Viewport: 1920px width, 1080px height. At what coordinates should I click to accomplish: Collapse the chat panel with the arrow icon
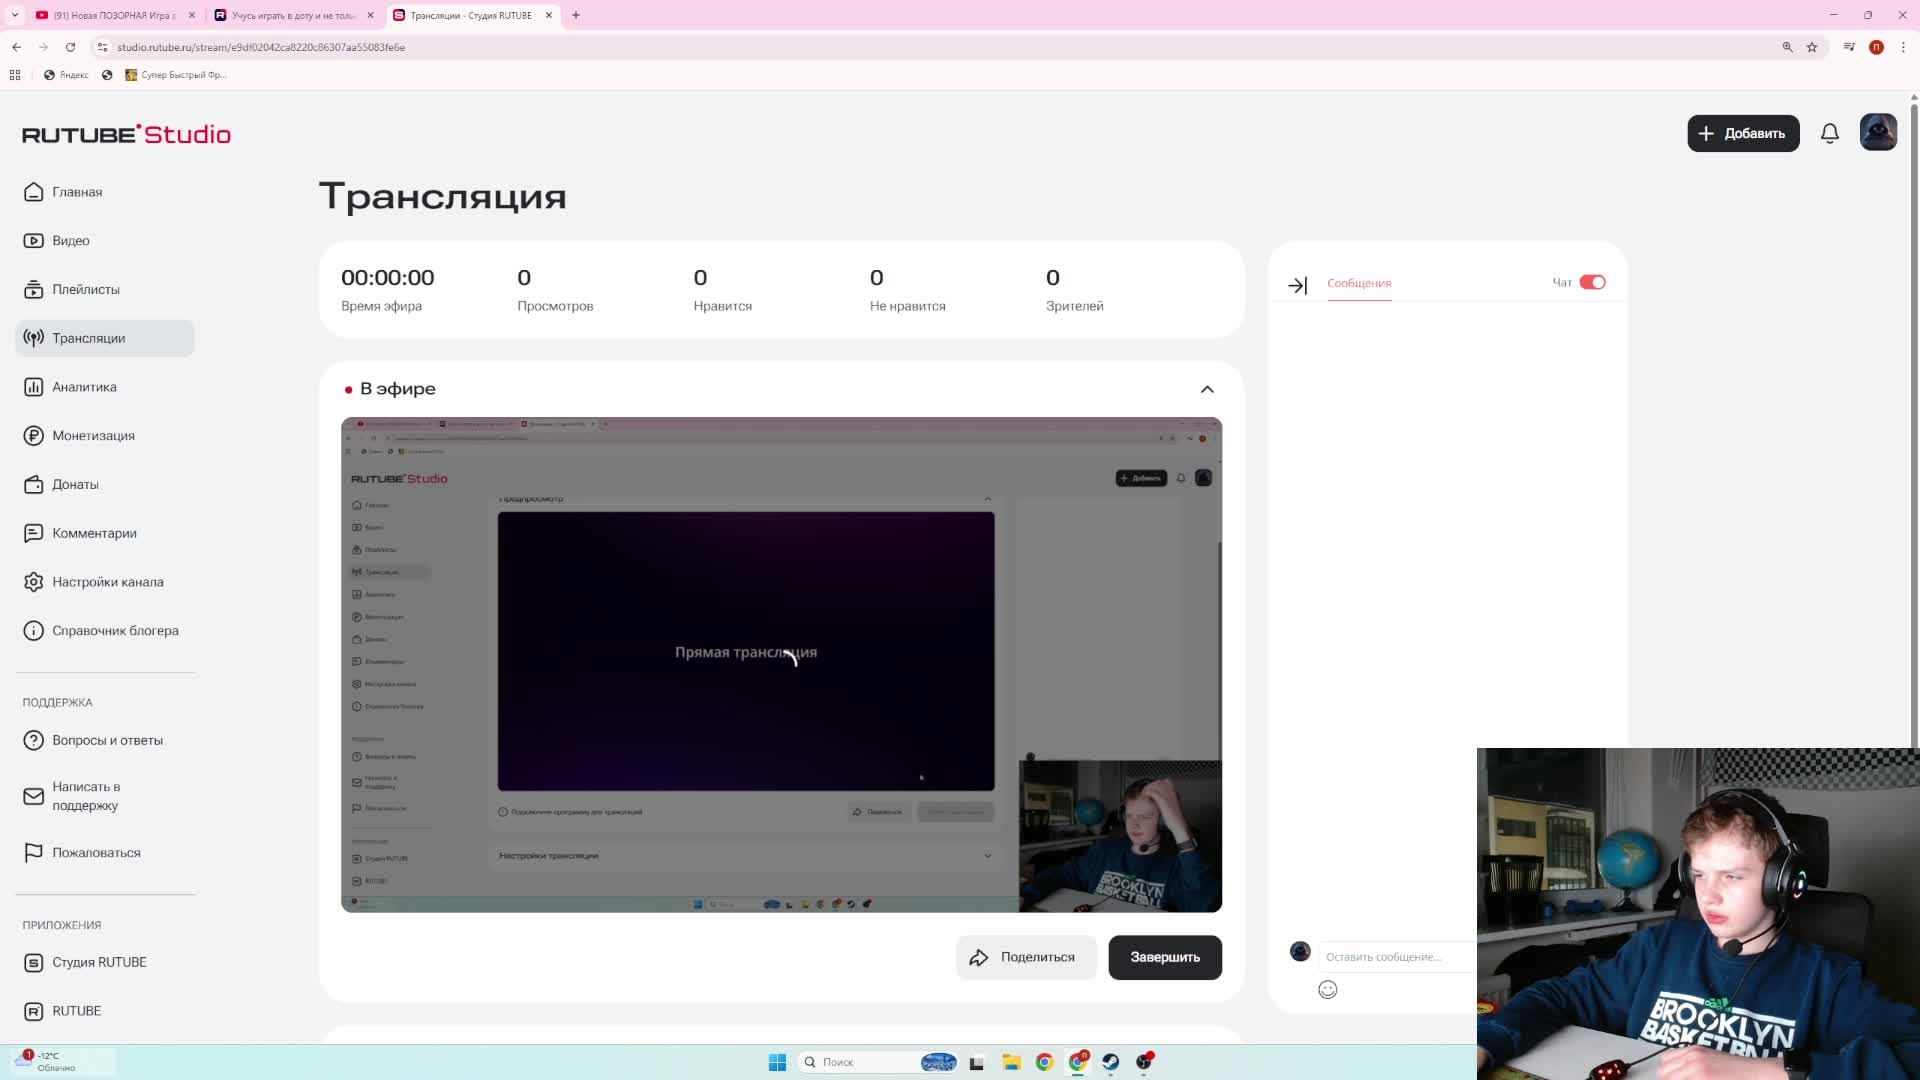(x=1299, y=285)
